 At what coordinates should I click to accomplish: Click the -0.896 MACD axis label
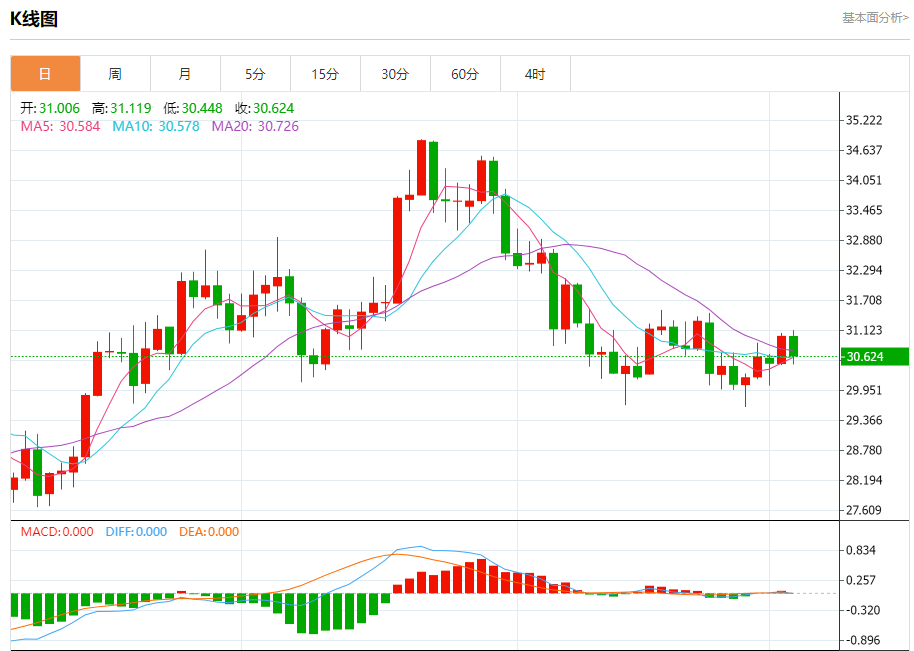pyautogui.click(x=862, y=641)
